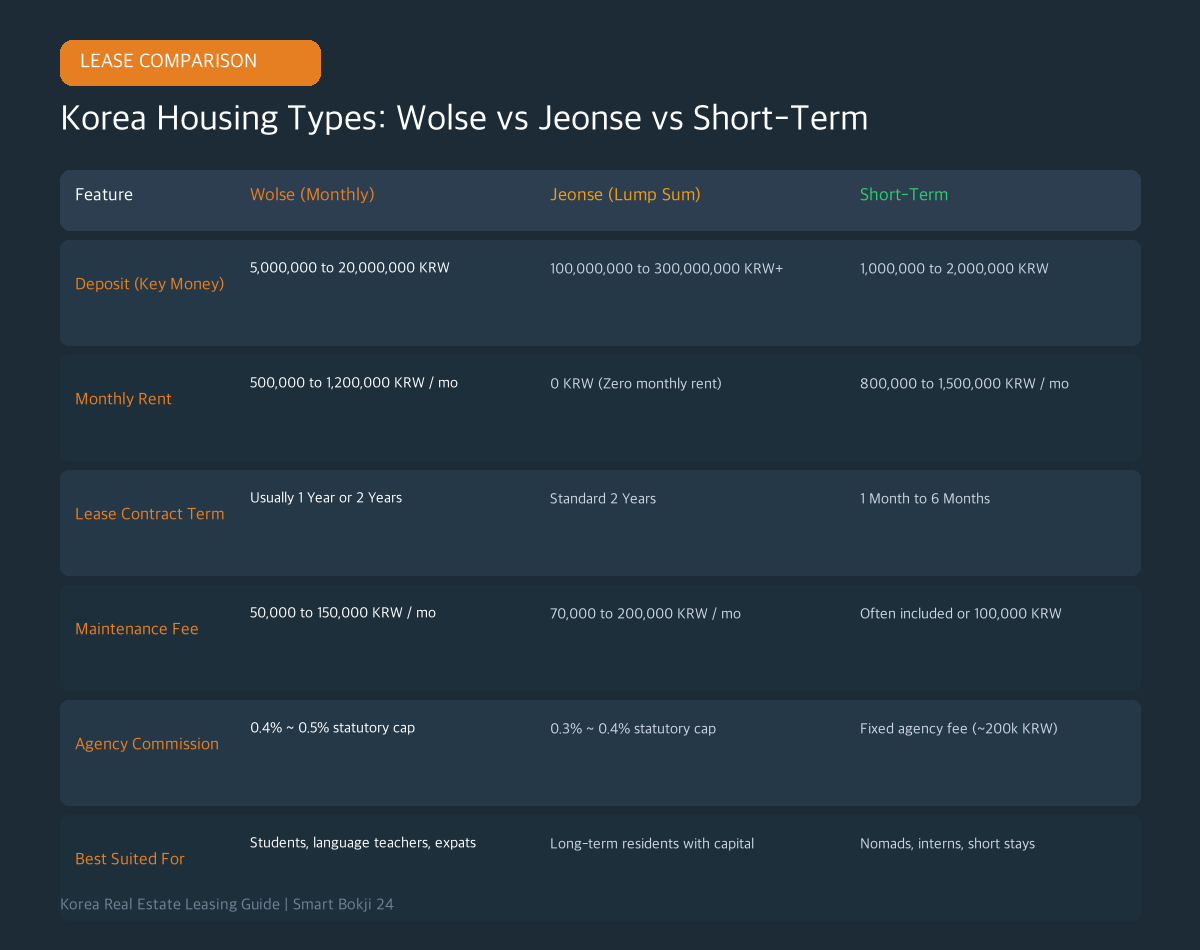Screen dimensions: 1200x950
Task: Click the '1,000,000 to 2,000,000 KRW' cell
Action: click(x=954, y=269)
